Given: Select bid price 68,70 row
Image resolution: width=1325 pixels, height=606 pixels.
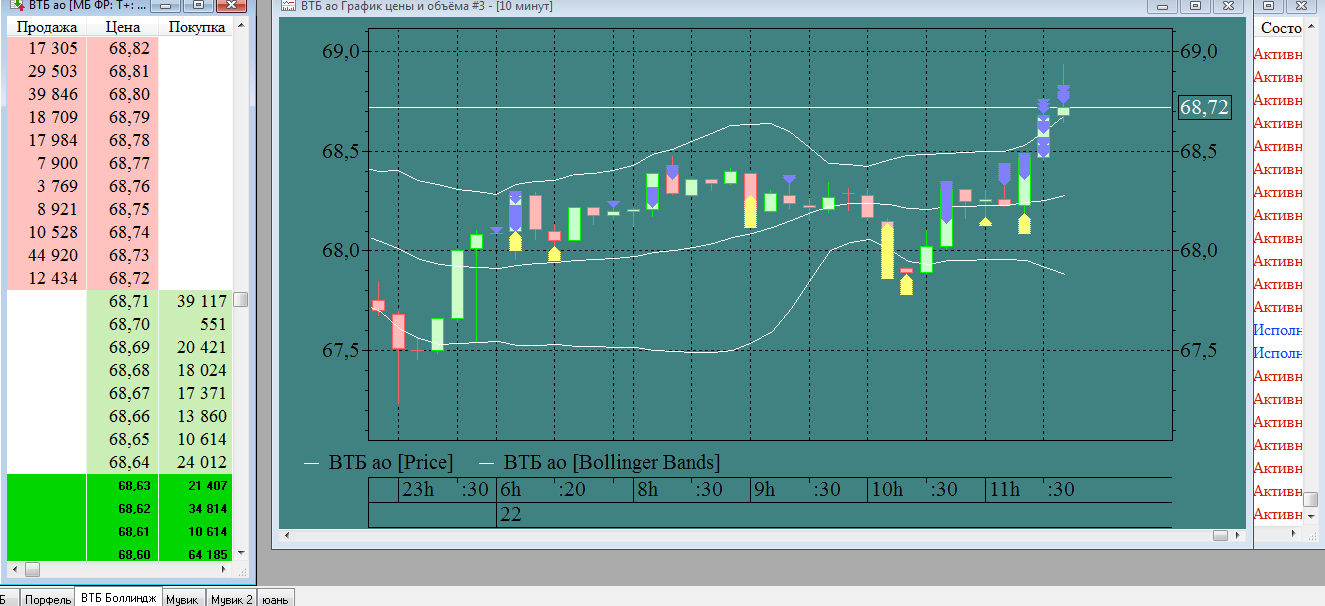Looking at the screenshot, I should [x=123, y=324].
